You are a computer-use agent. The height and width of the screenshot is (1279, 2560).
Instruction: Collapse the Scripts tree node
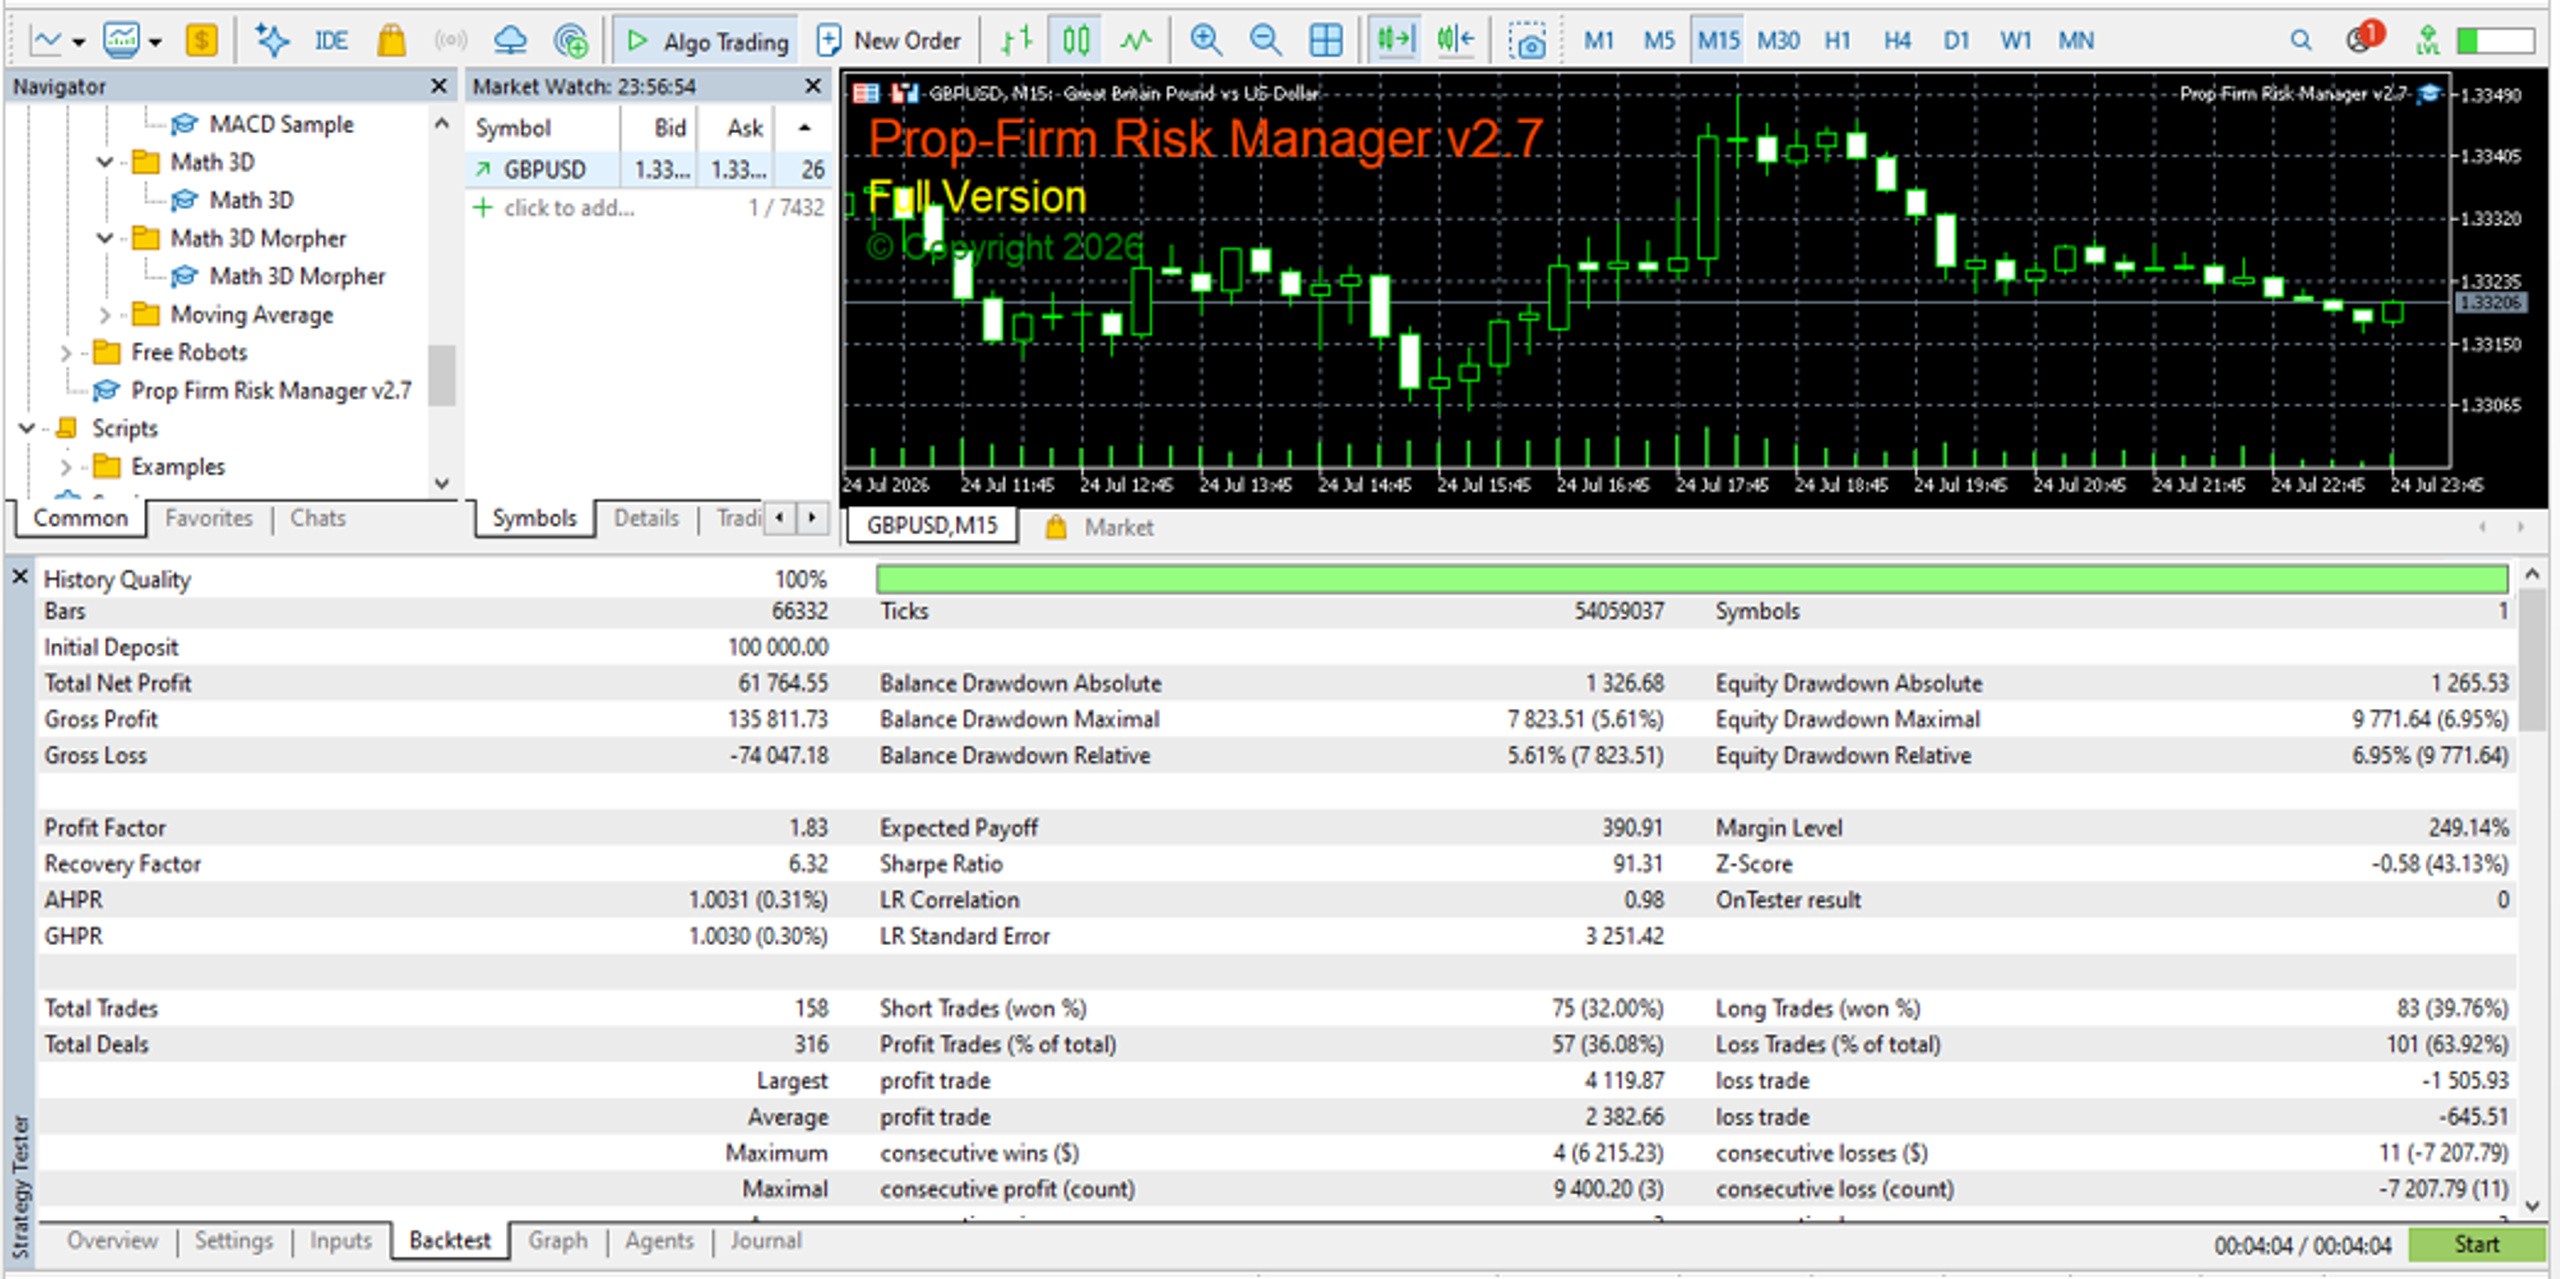(27, 429)
